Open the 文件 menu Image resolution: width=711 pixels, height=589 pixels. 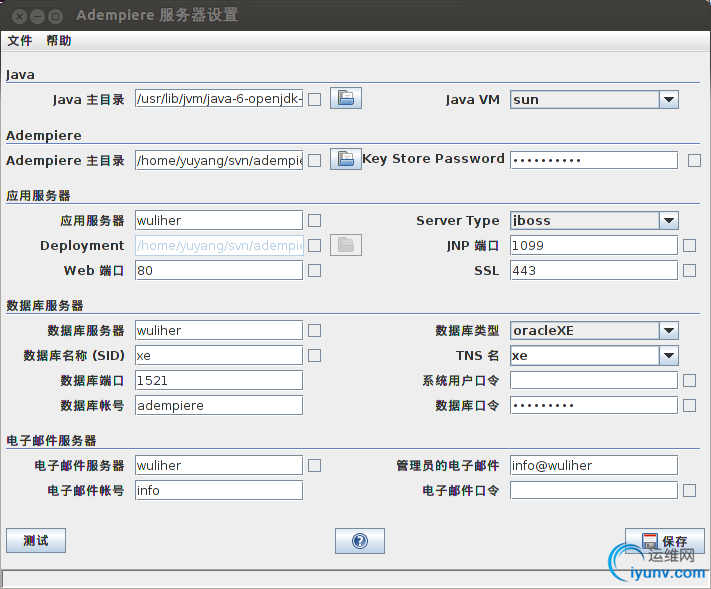point(20,41)
